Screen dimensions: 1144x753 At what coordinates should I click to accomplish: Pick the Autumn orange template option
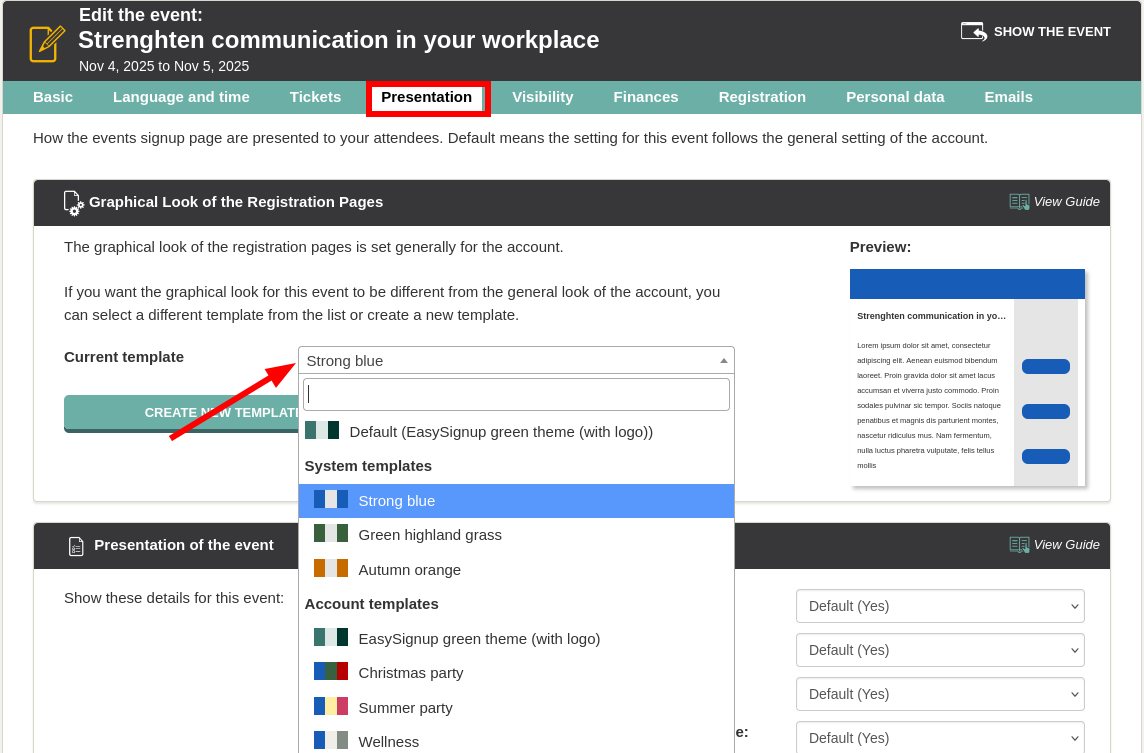coord(409,570)
